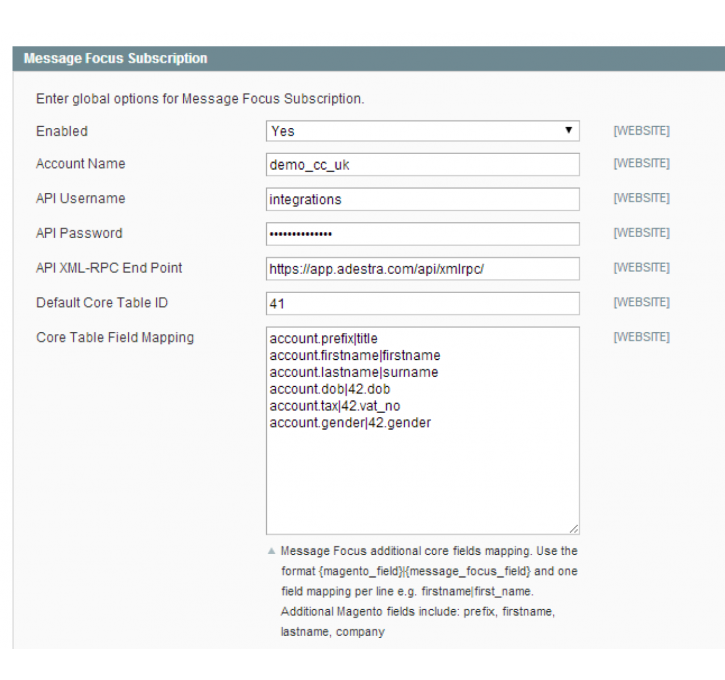Image resolution: width=725 pixels, height=680 pixels.
Task: Click the [WEBSITE] scope label beside Enabled
Action: [641, 131]
